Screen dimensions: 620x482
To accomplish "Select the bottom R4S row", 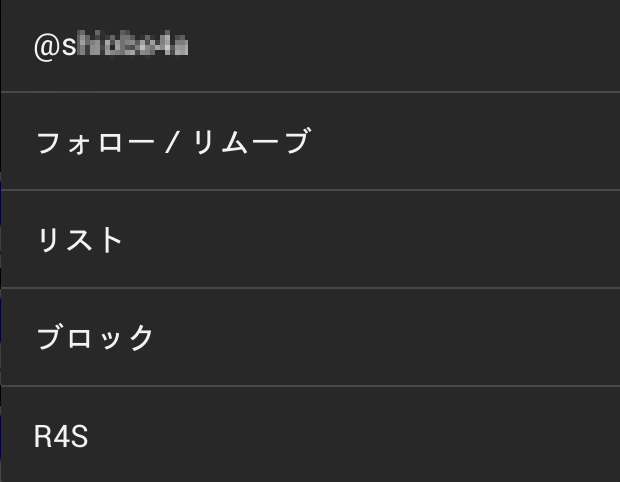I will pos(310,437).
